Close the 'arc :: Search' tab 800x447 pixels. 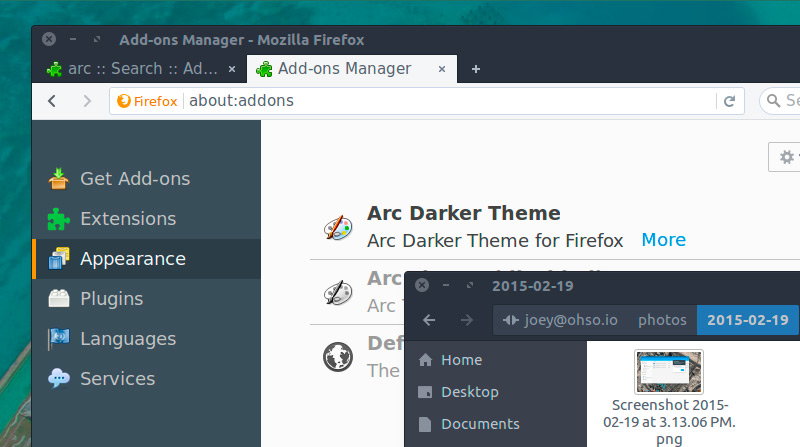coord(232,69)
